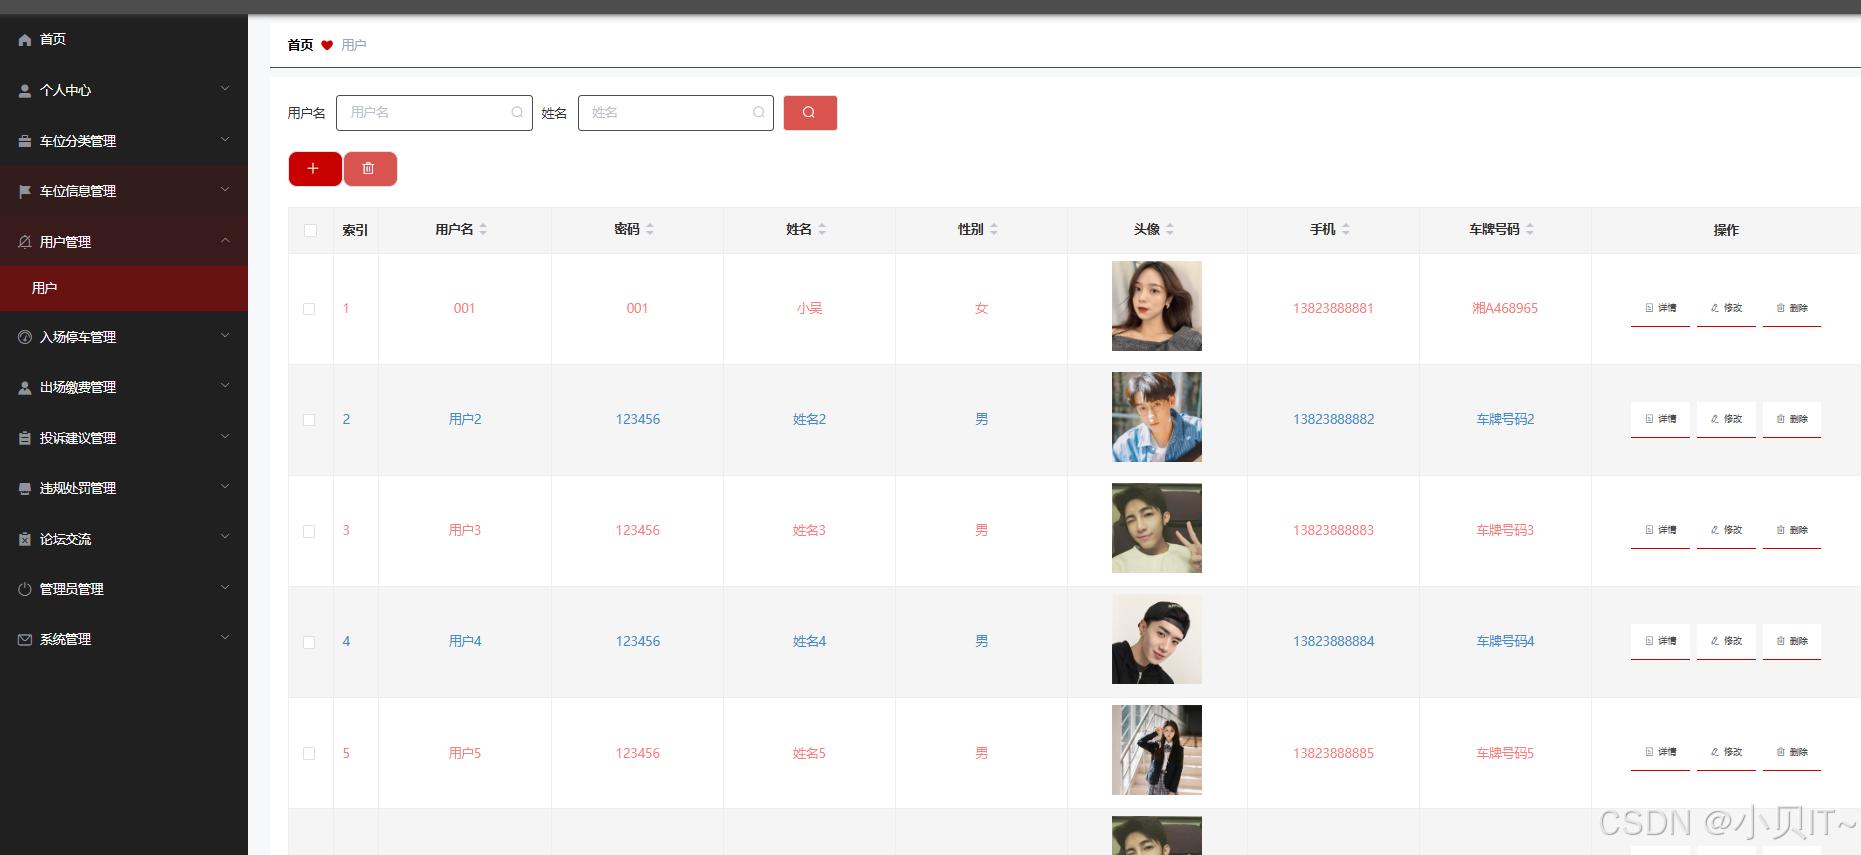The height and width of the screenshot is (855, 1861).
Task: Click sort arrows on 用户名 column header
Action: (483, 229)
